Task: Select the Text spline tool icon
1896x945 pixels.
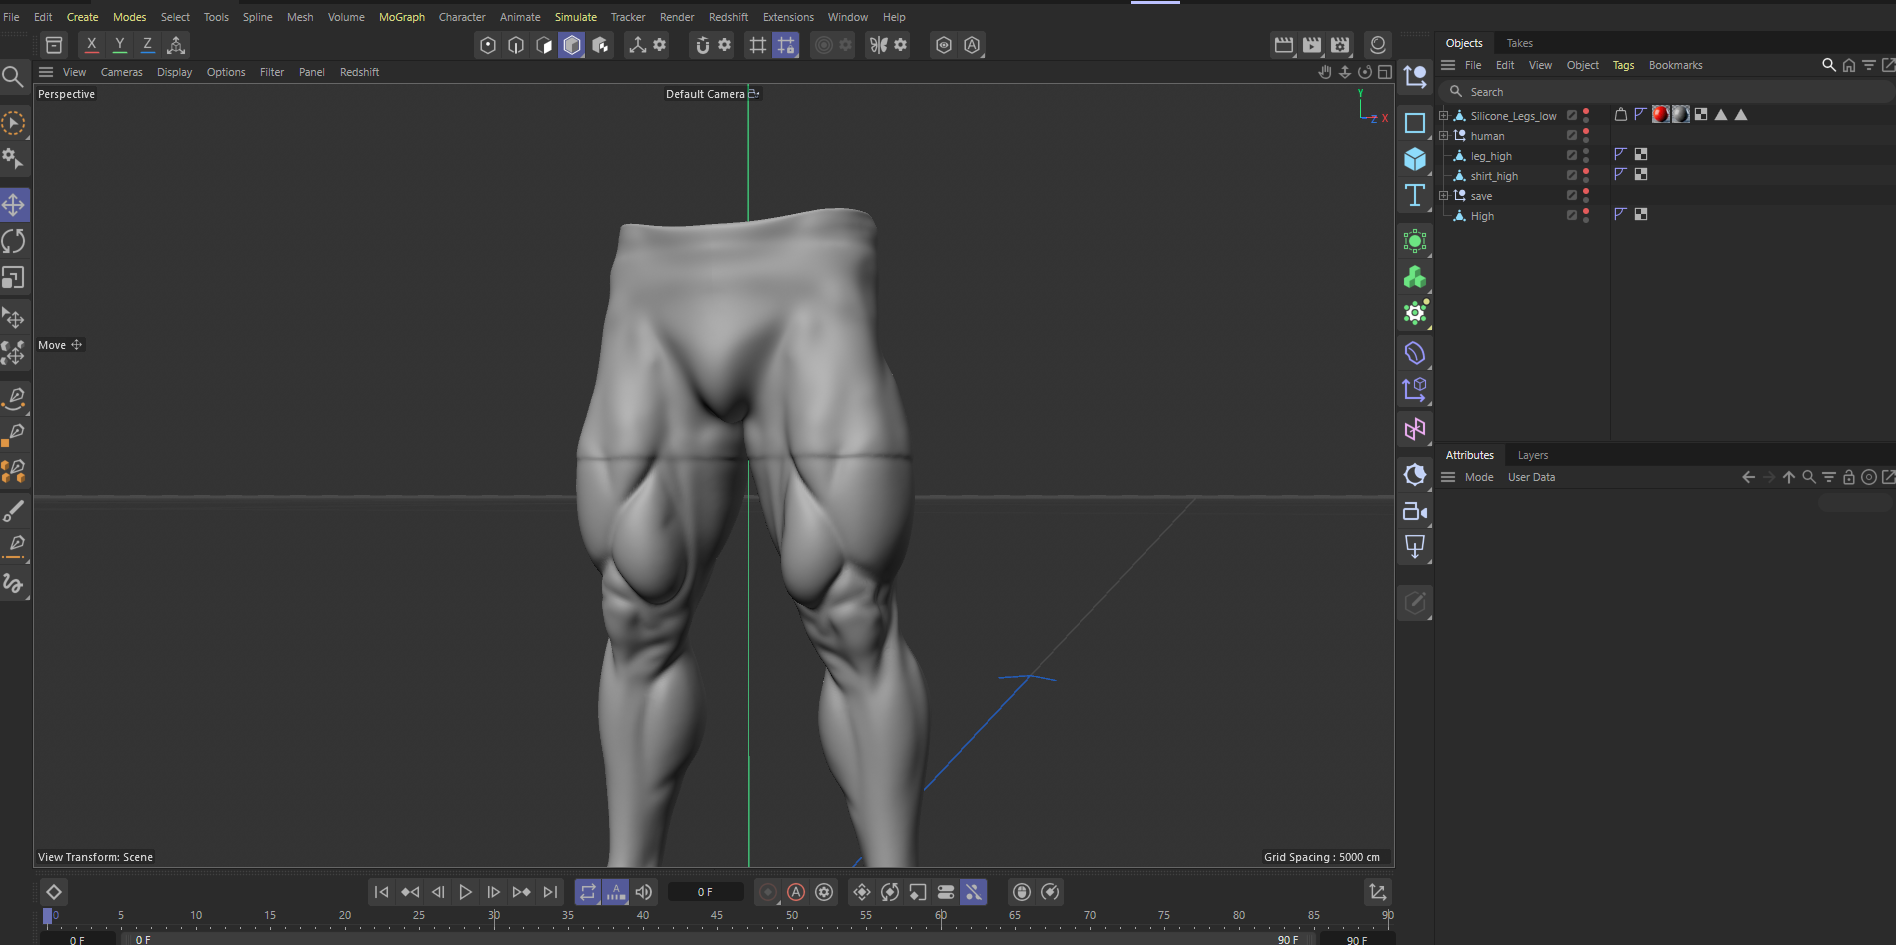Action: pyautogui.click(x=1414, y=195)
